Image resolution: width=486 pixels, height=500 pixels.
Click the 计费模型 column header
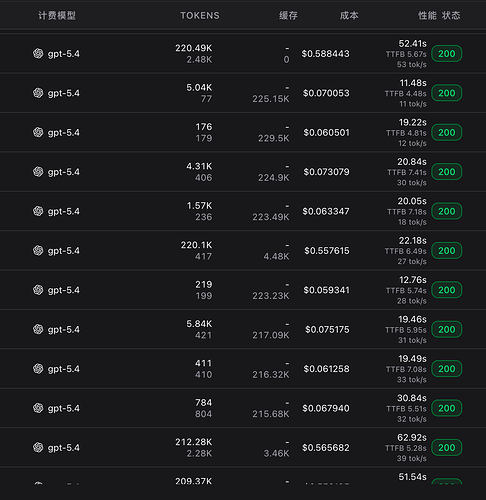[x=57, y=15]
